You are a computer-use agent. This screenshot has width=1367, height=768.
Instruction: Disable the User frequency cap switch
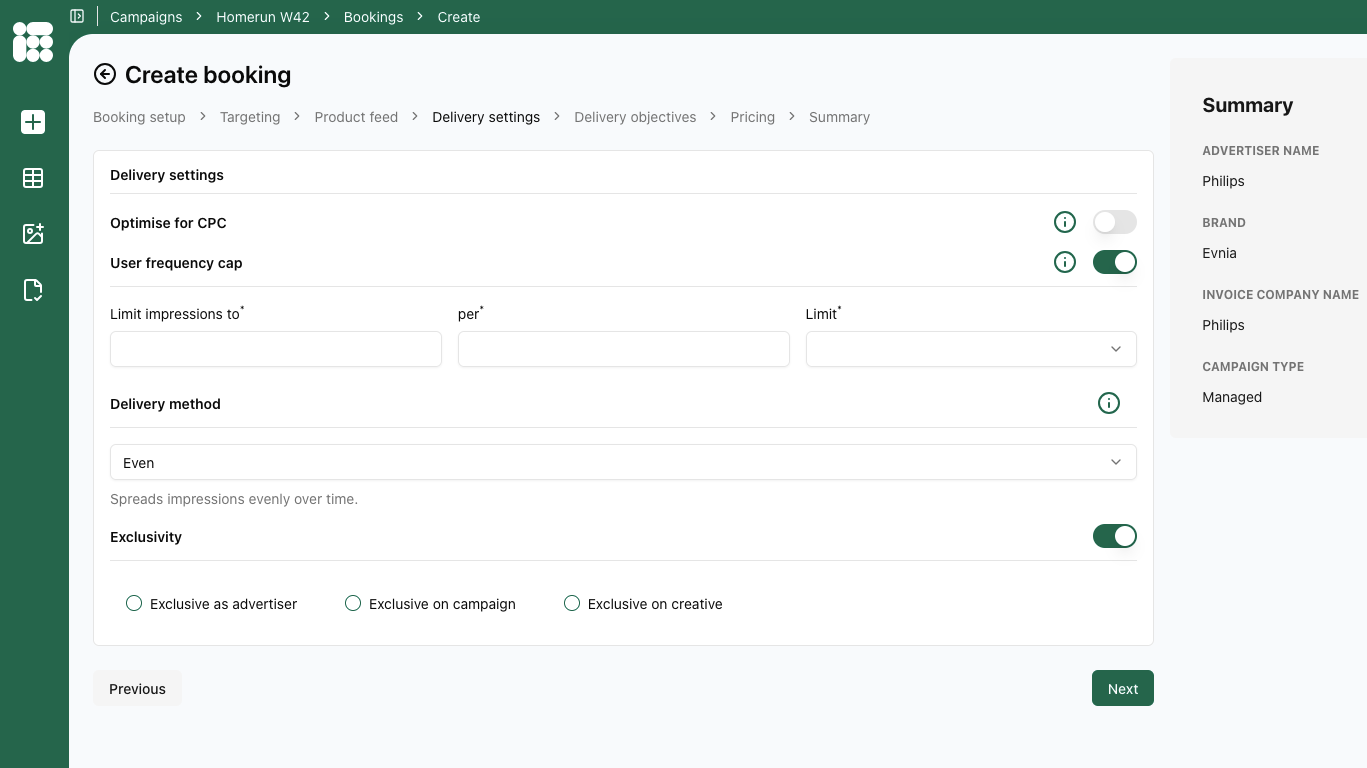click(1115, 262)
